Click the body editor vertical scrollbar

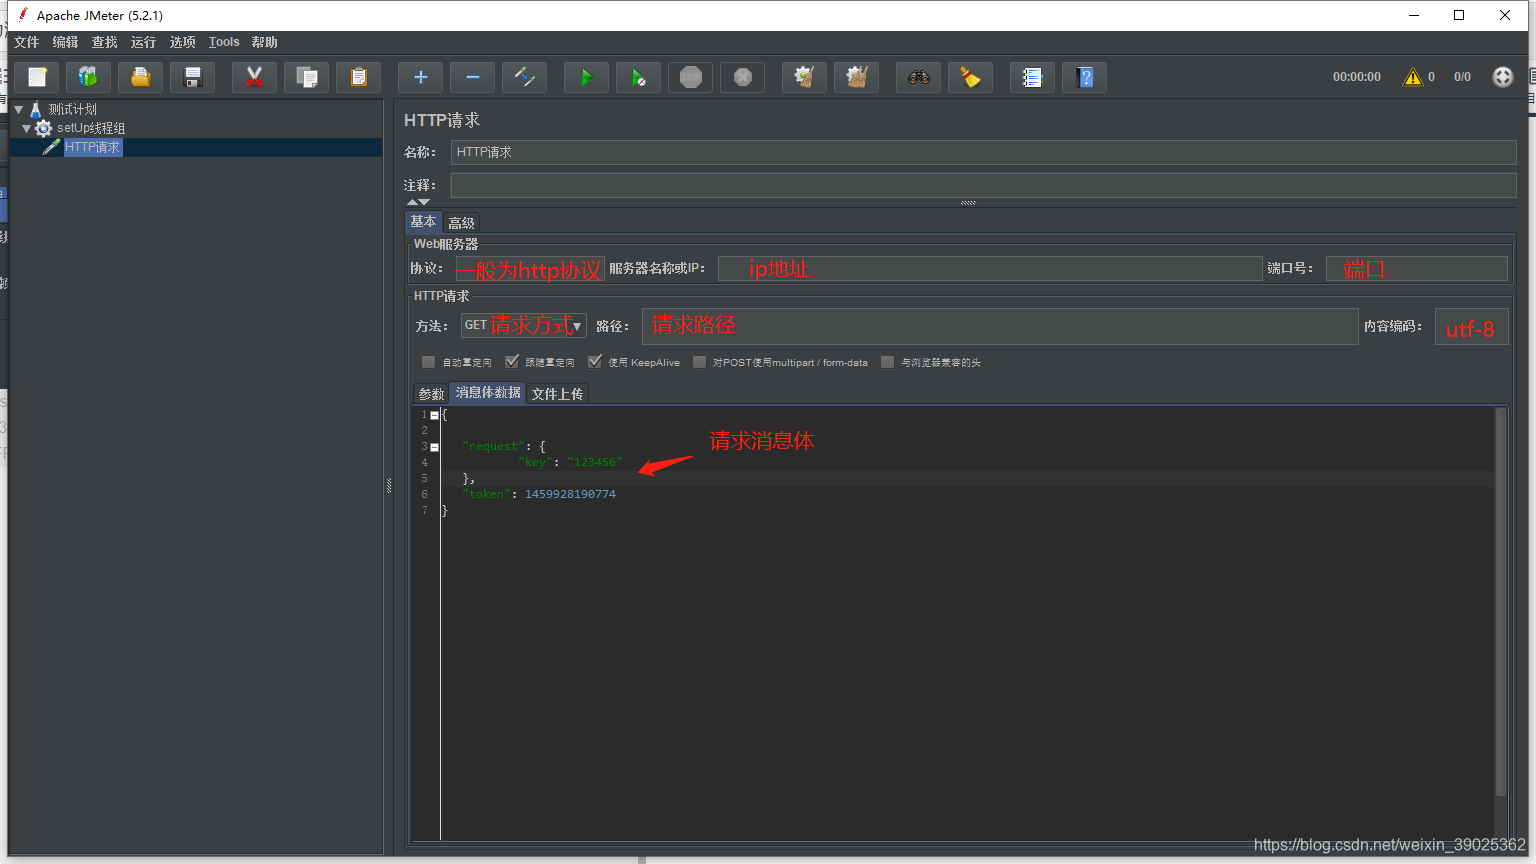[x=1501, y=600]
